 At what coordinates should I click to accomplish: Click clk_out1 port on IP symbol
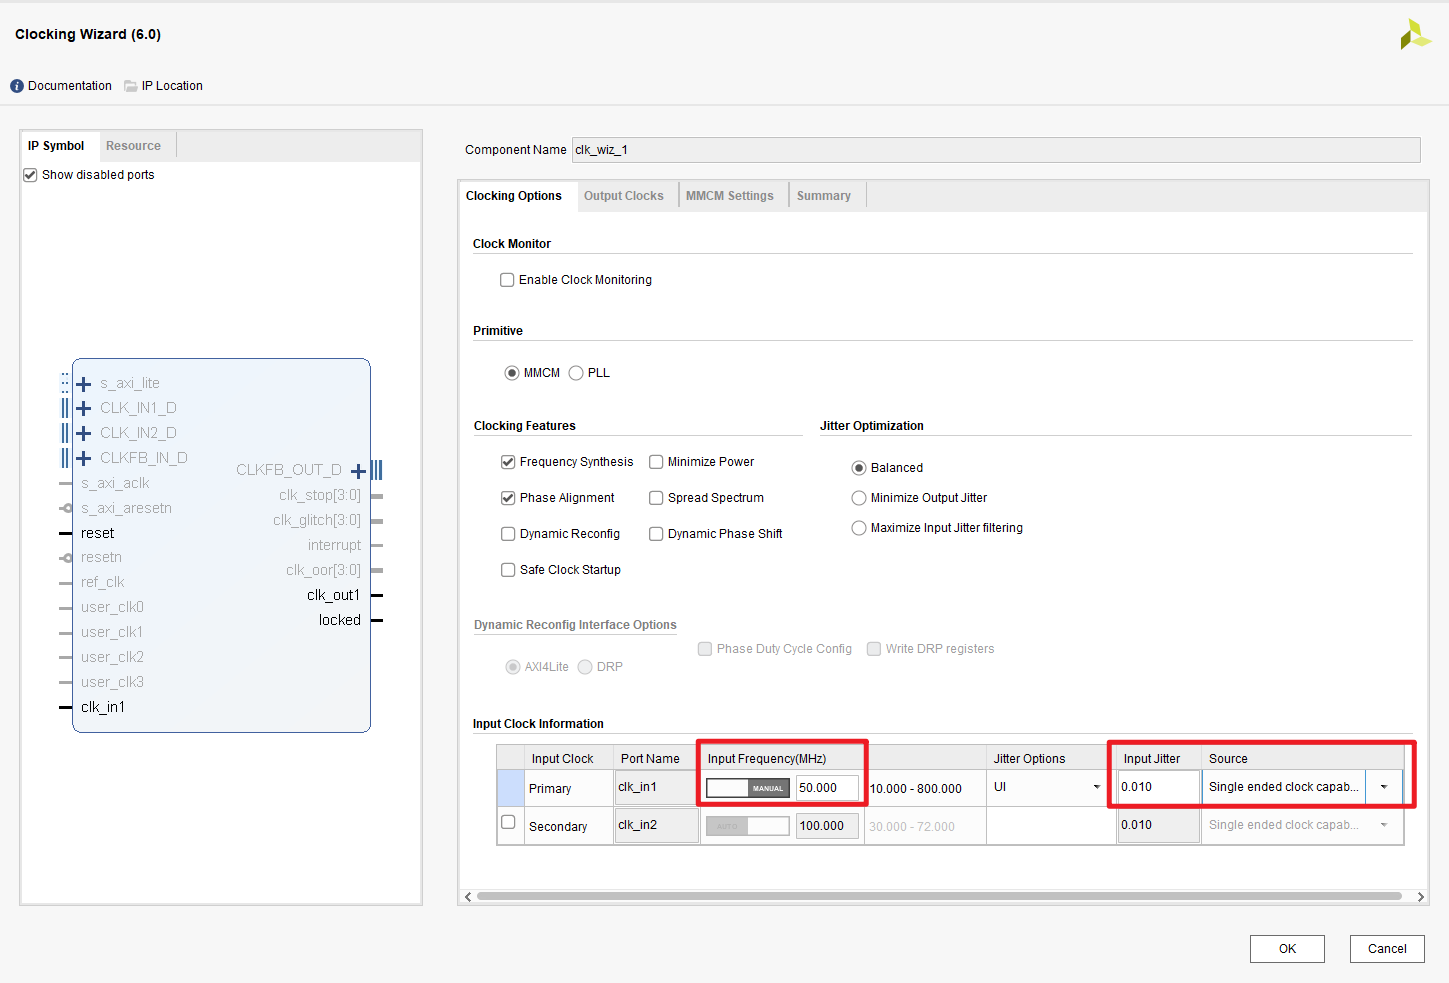pyautogui.click(x=334, y=595)
